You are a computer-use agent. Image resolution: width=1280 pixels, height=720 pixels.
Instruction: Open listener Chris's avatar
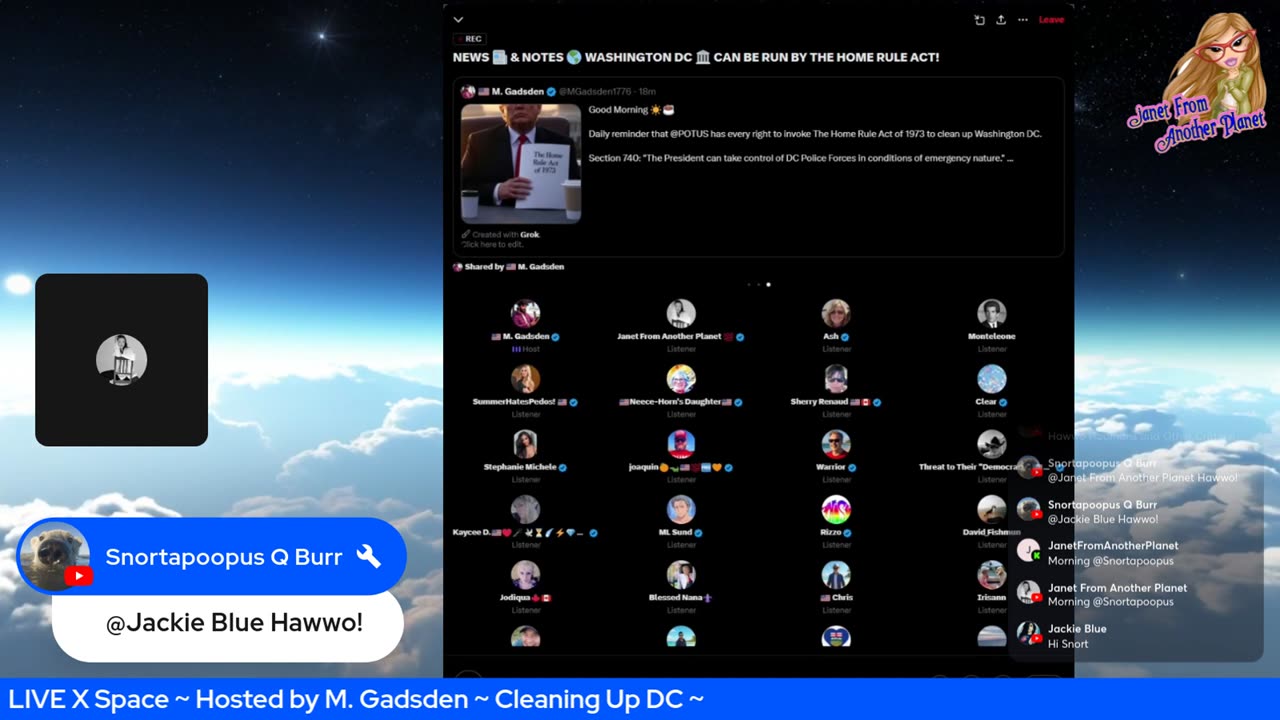coord(836,575)
